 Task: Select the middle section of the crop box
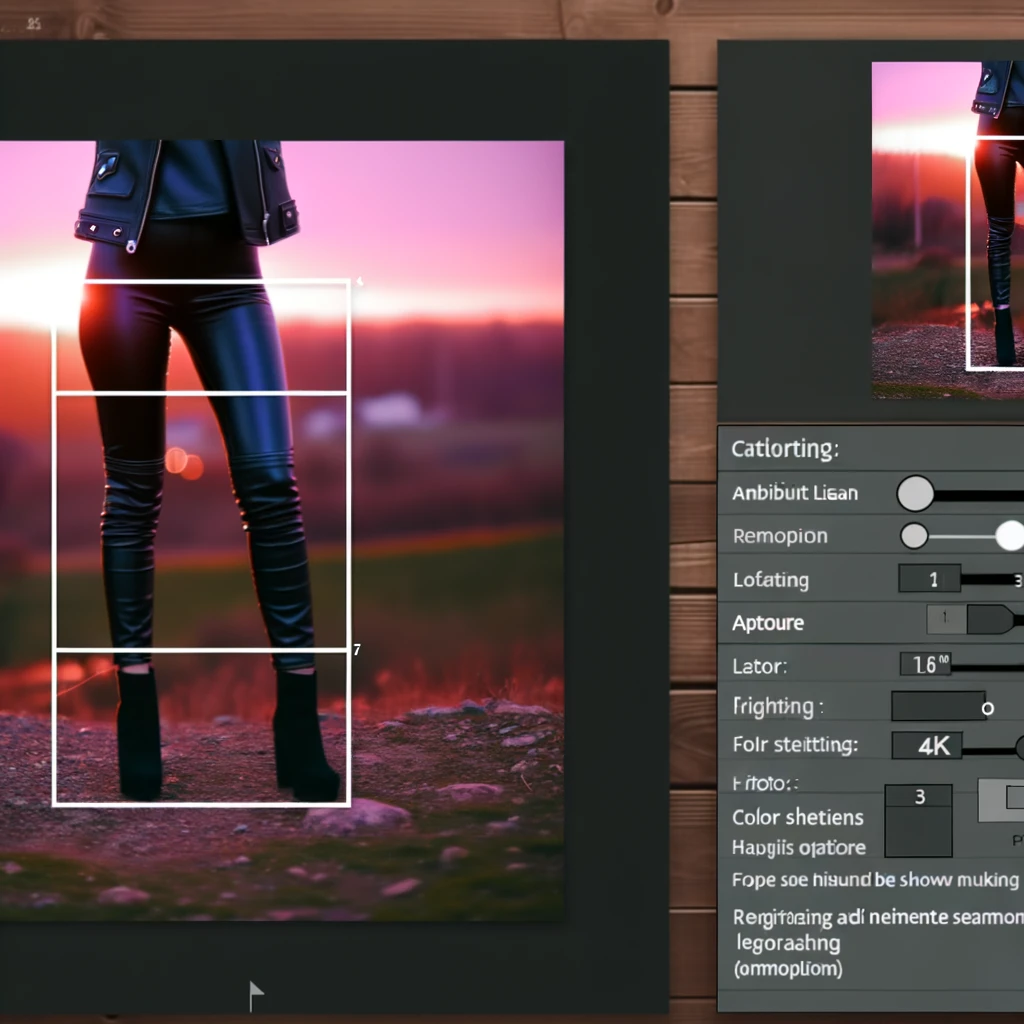click(201, 522)
